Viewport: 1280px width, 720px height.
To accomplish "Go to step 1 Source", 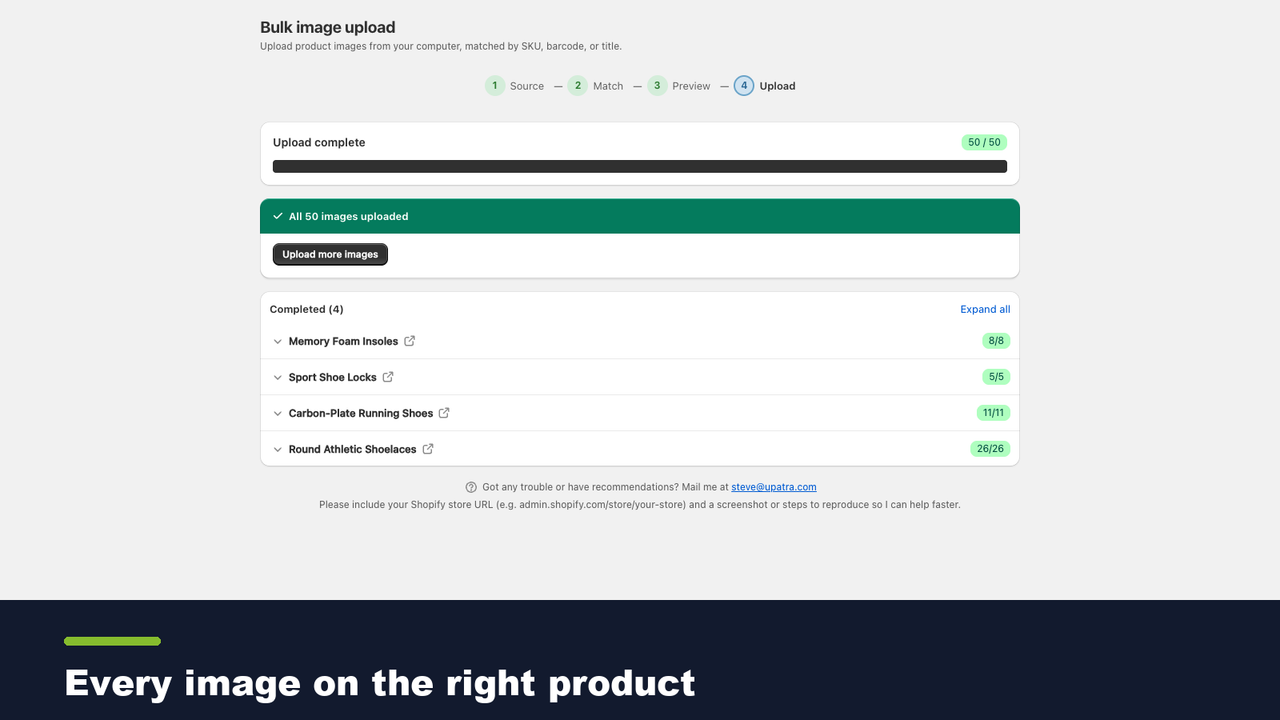I will [x=515, y=86].
